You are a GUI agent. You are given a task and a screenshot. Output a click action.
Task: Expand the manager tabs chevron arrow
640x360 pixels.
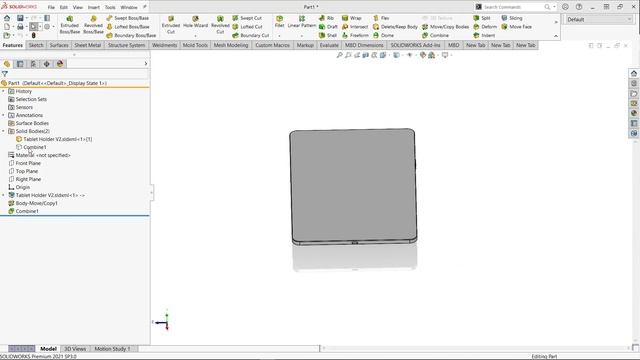(x=146, y=64)
